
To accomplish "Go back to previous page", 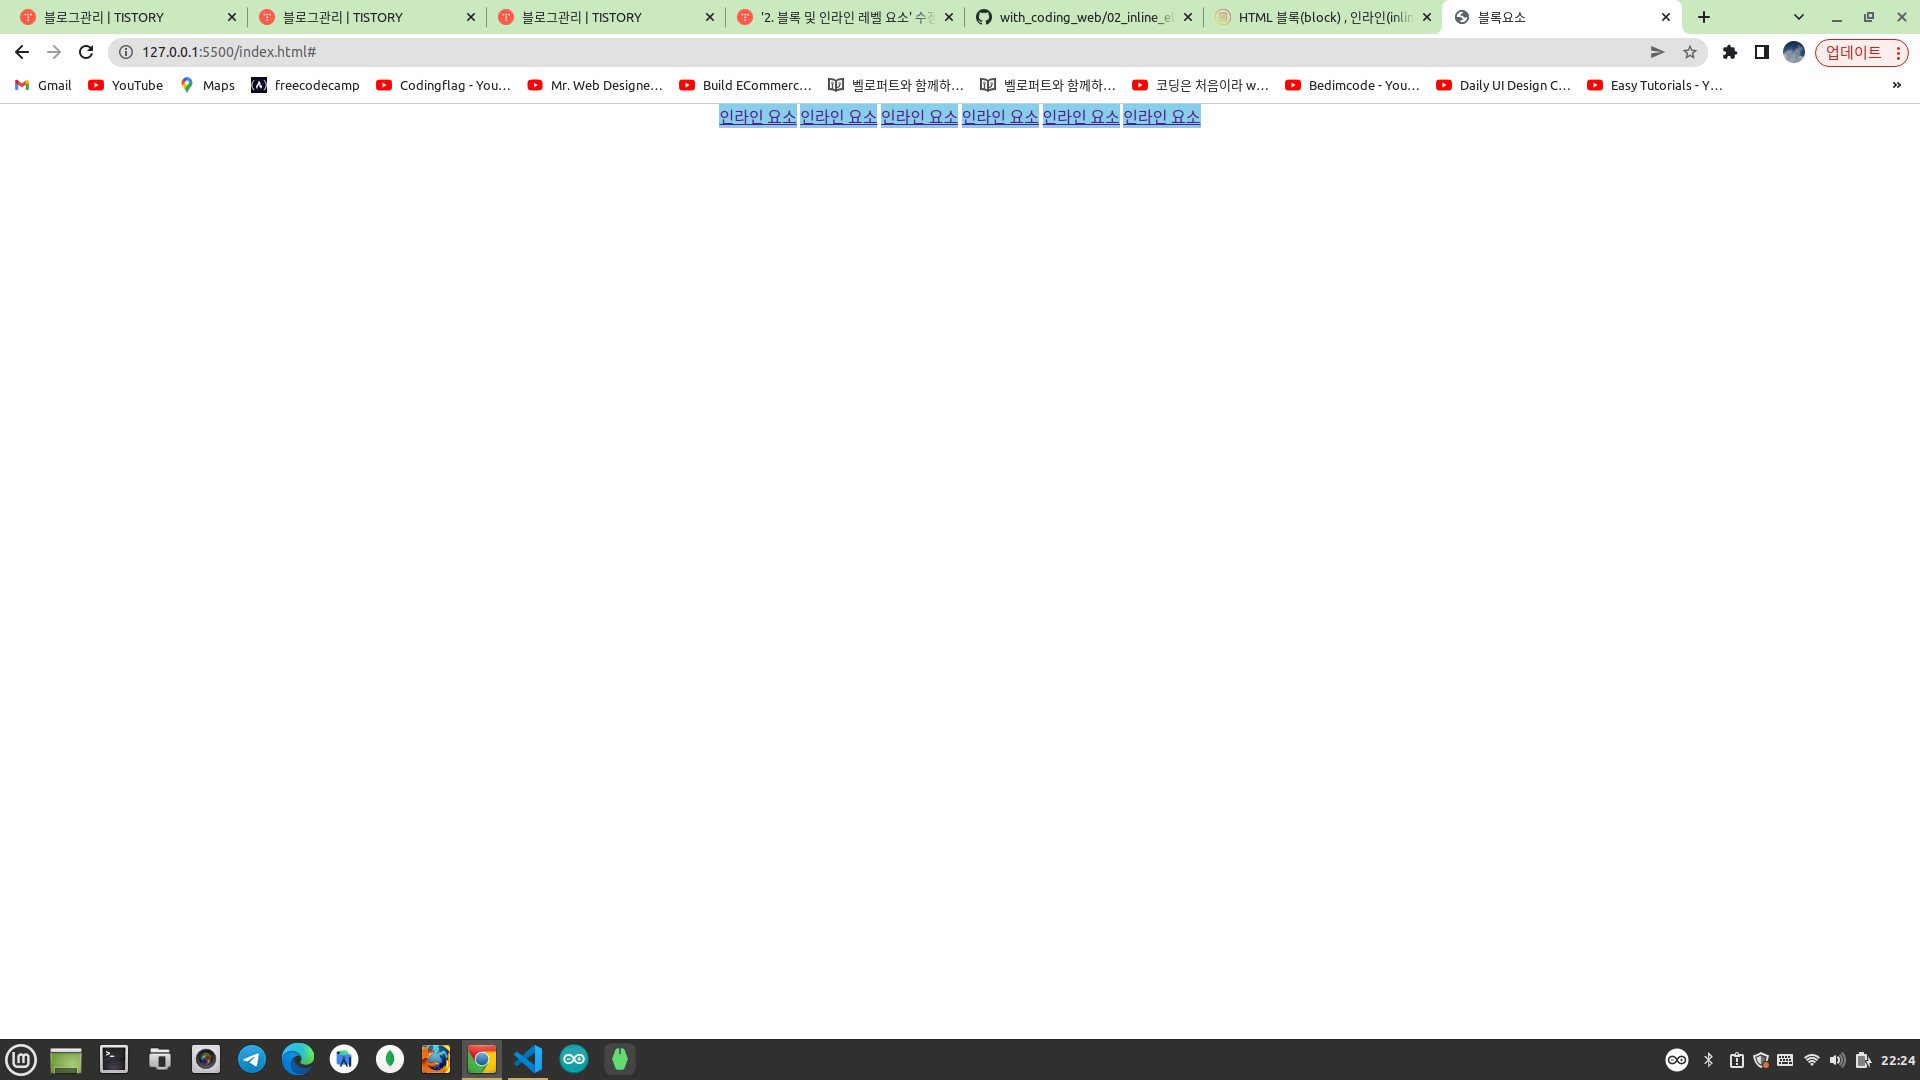I will pos(22,52).
